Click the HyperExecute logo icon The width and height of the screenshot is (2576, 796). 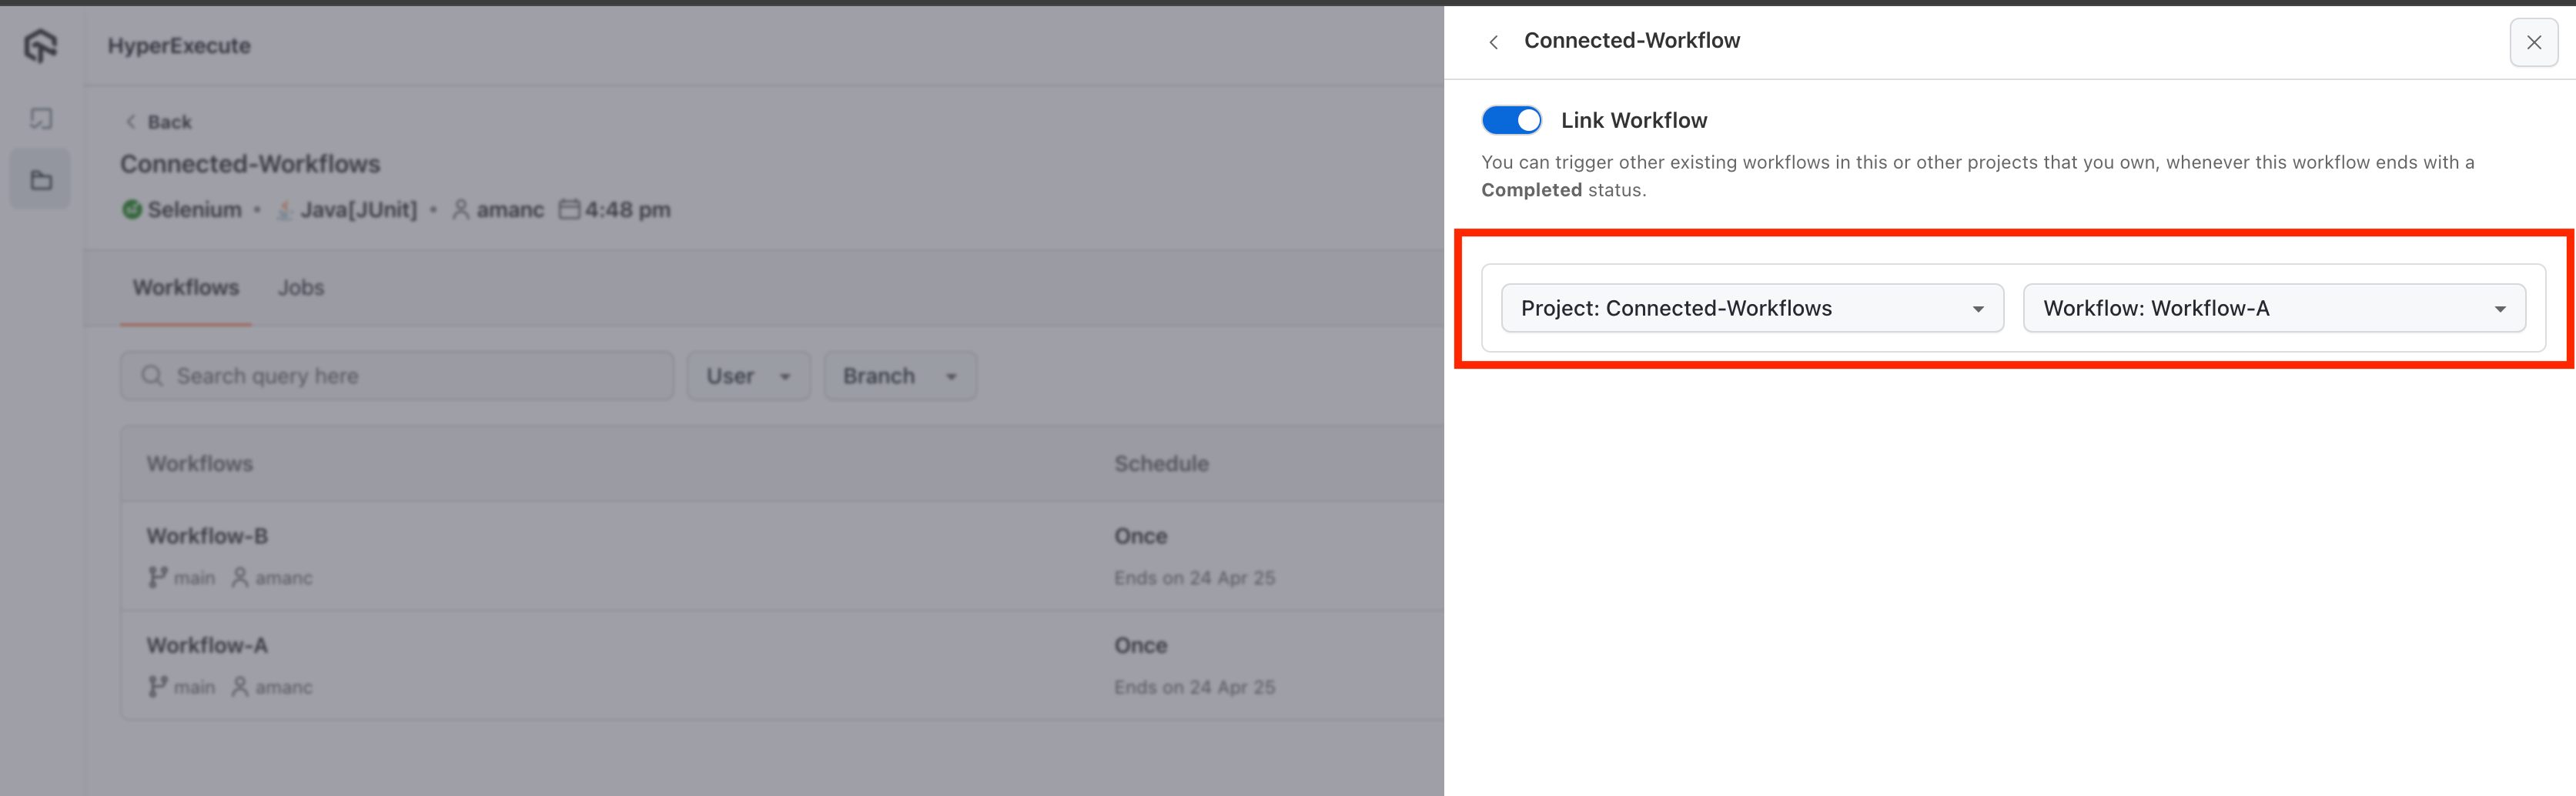tap(41, 45)
